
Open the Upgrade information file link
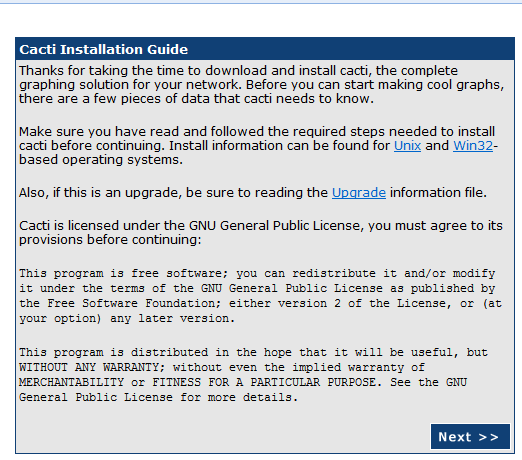click(359, 193)
